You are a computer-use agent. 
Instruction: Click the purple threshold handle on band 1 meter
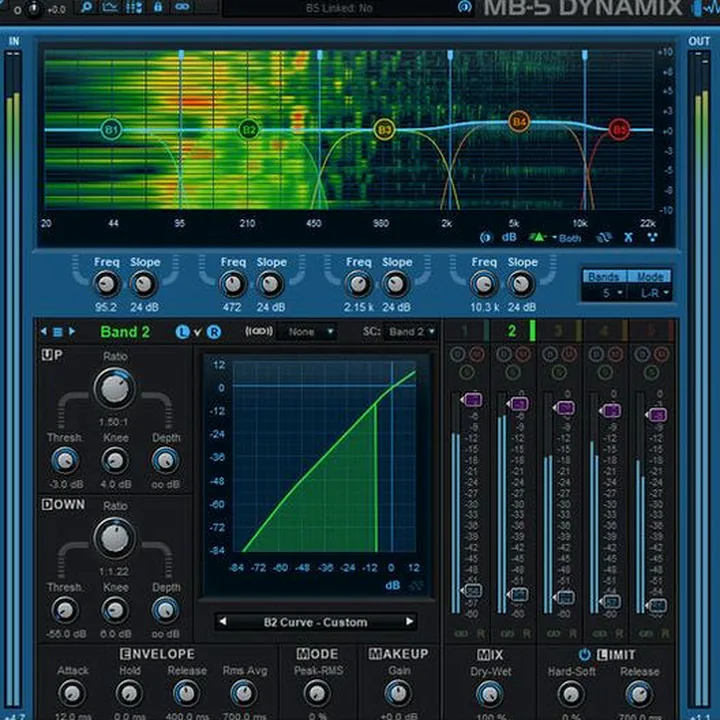tap(472, 399)
